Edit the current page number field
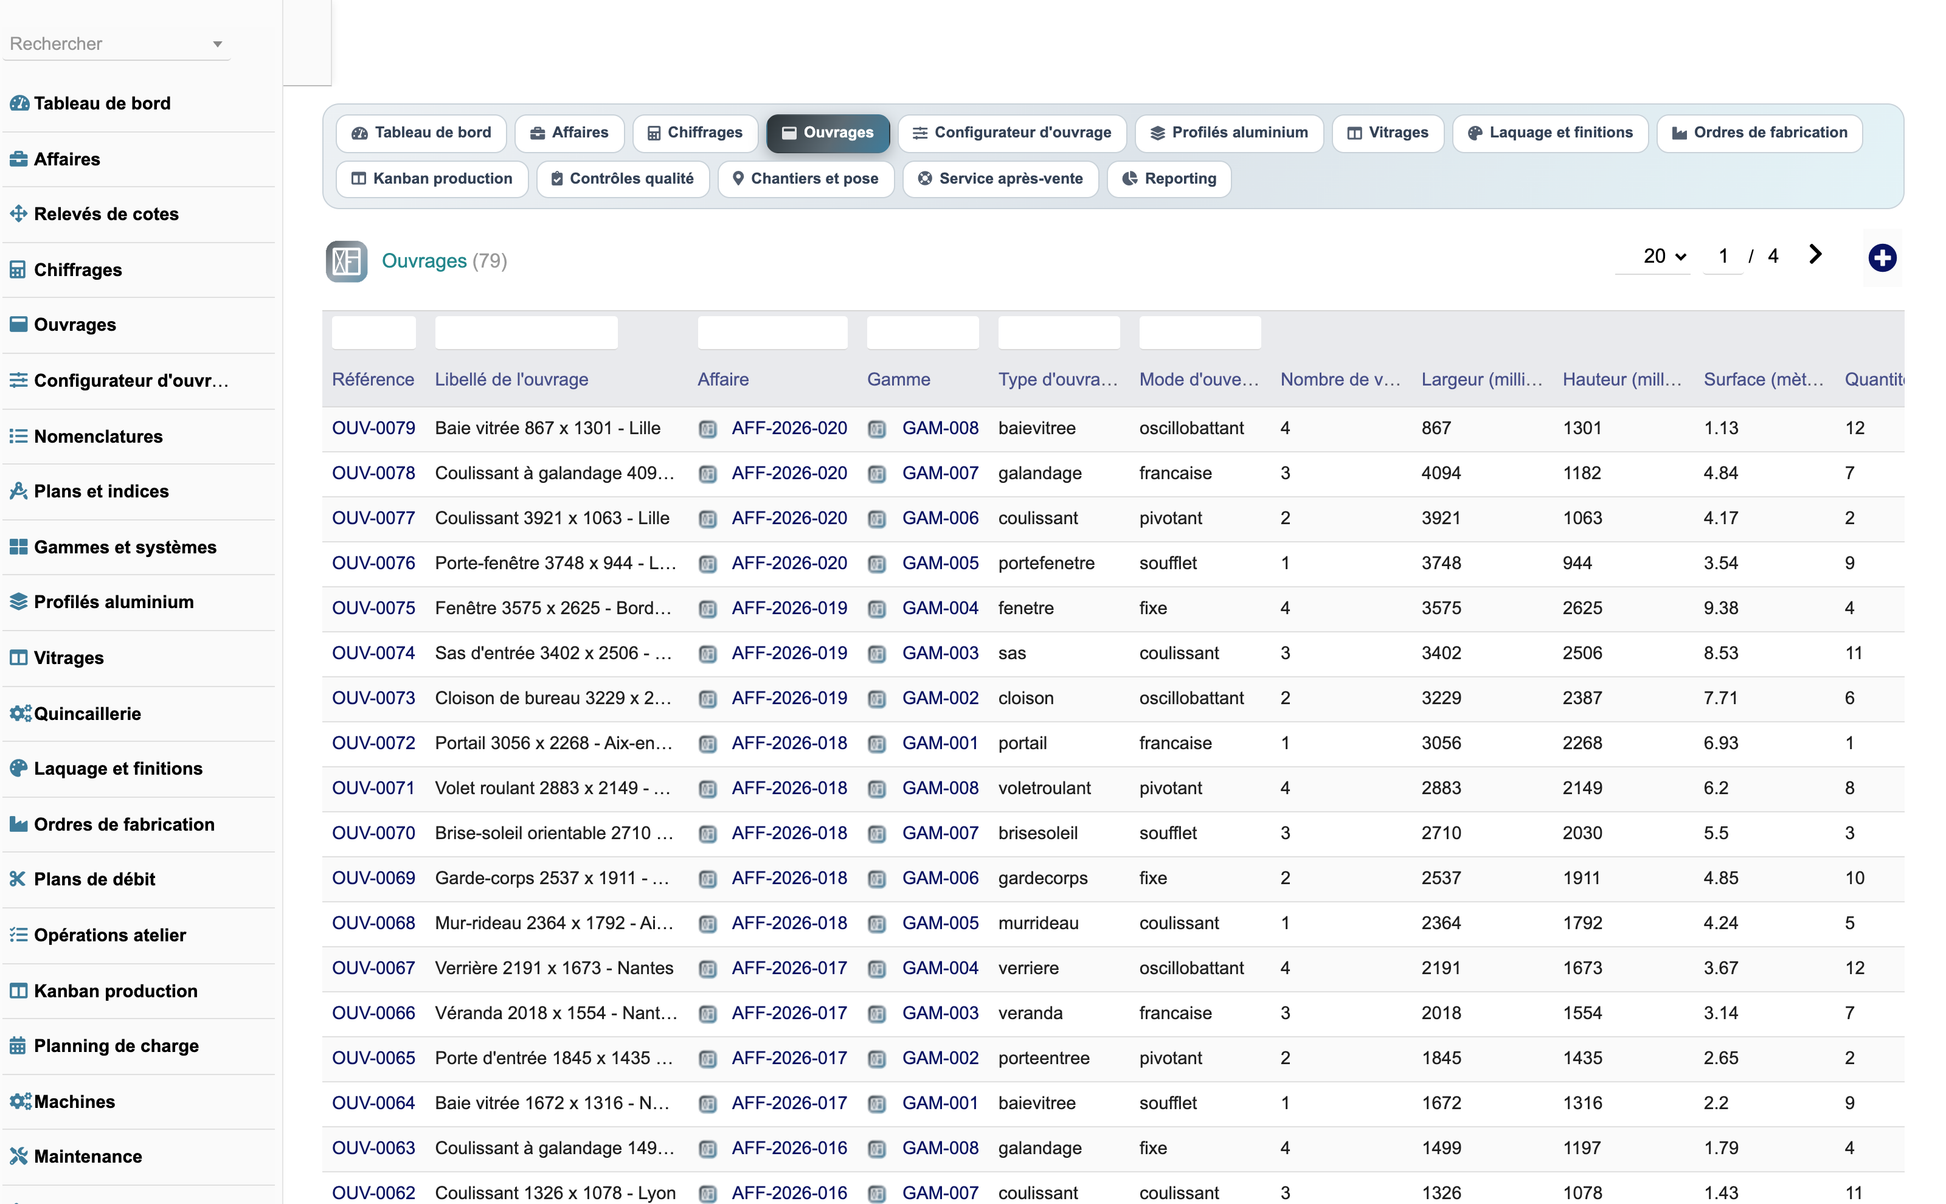The width and height of the screenshot is (1946, 1204). [x=1723, y=257]
